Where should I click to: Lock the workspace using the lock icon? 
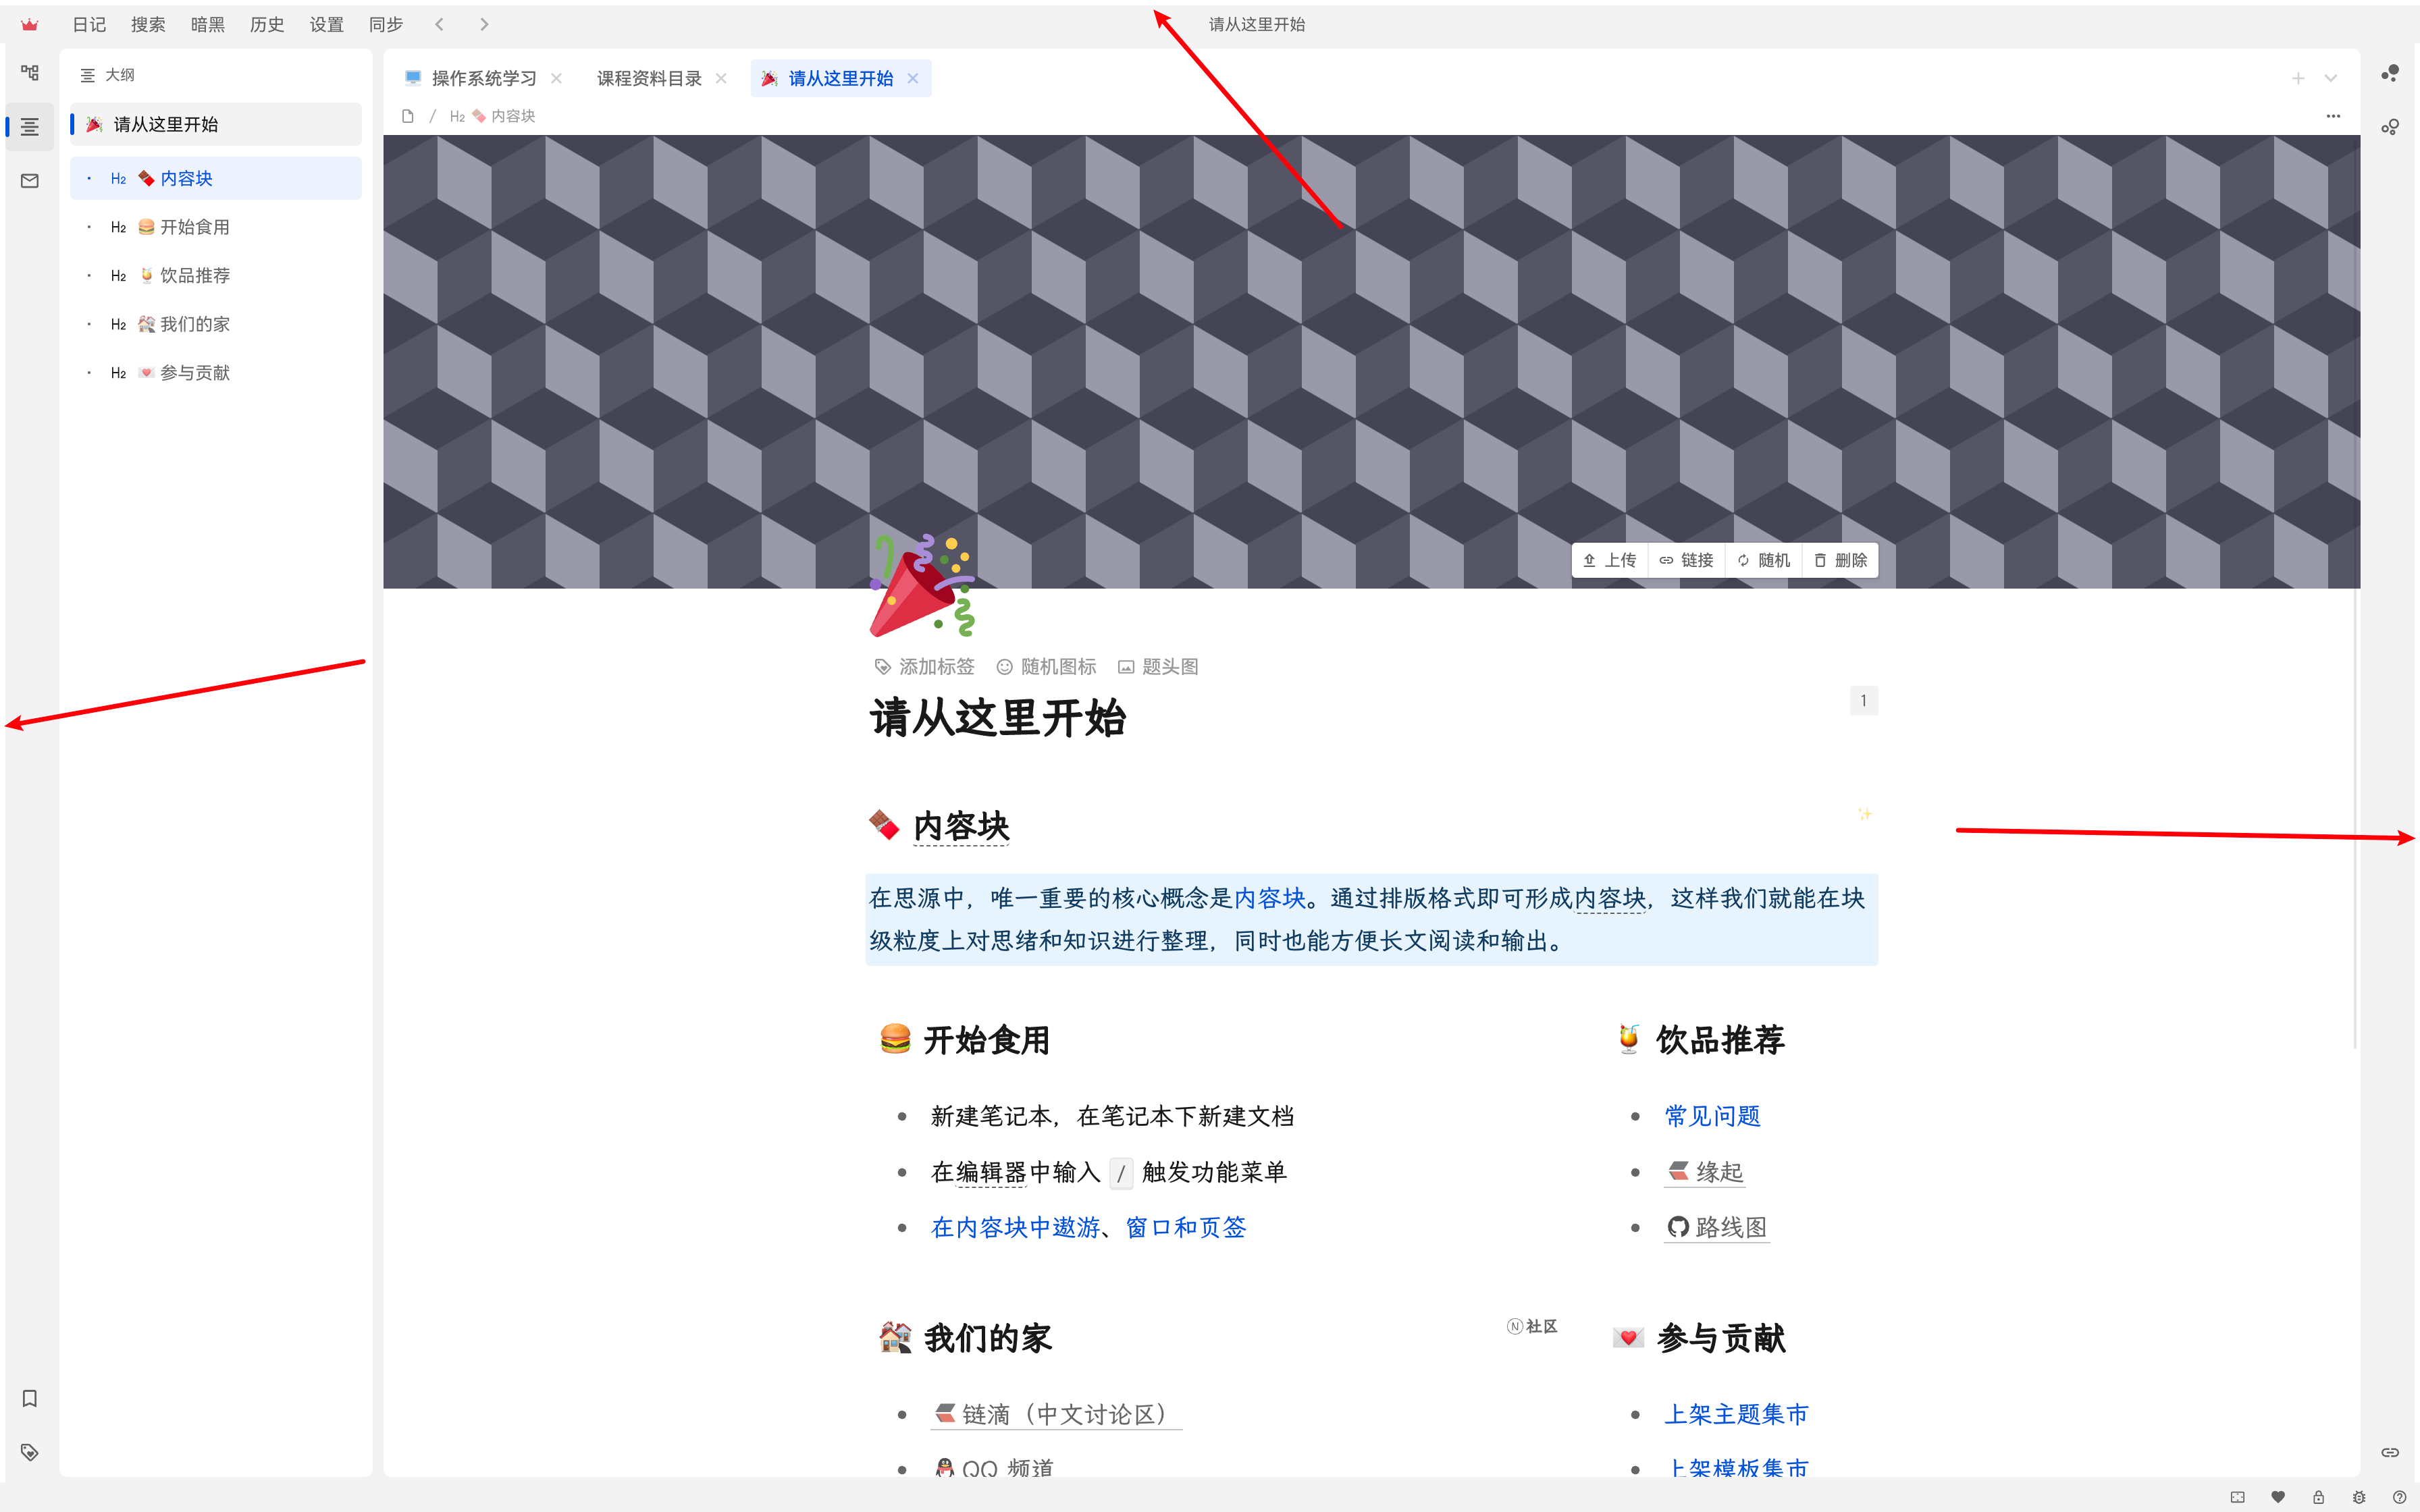coord(2318,1497)
